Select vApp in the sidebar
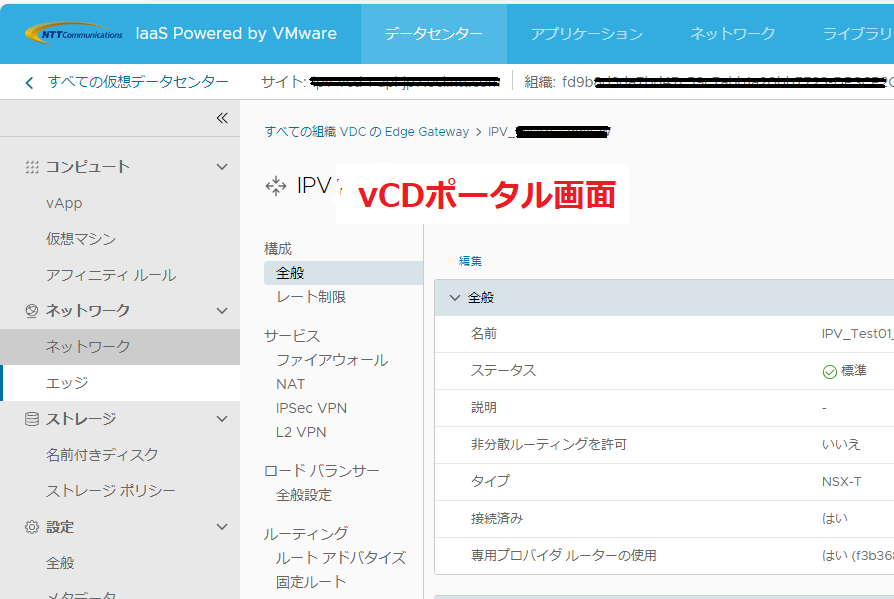 tap(64, 203)
